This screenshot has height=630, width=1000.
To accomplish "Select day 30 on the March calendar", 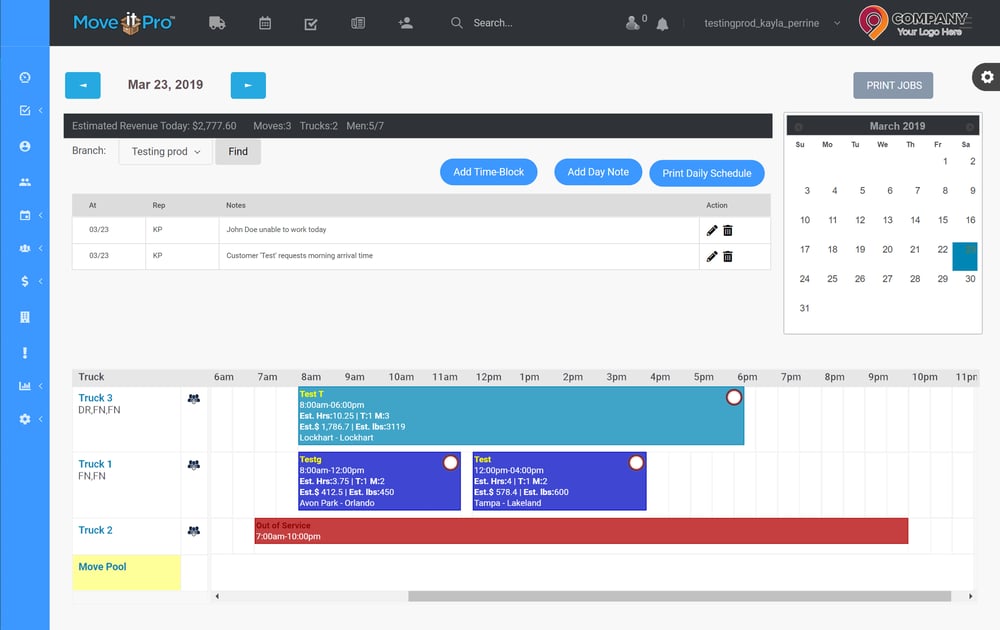I will click(968, 279).
